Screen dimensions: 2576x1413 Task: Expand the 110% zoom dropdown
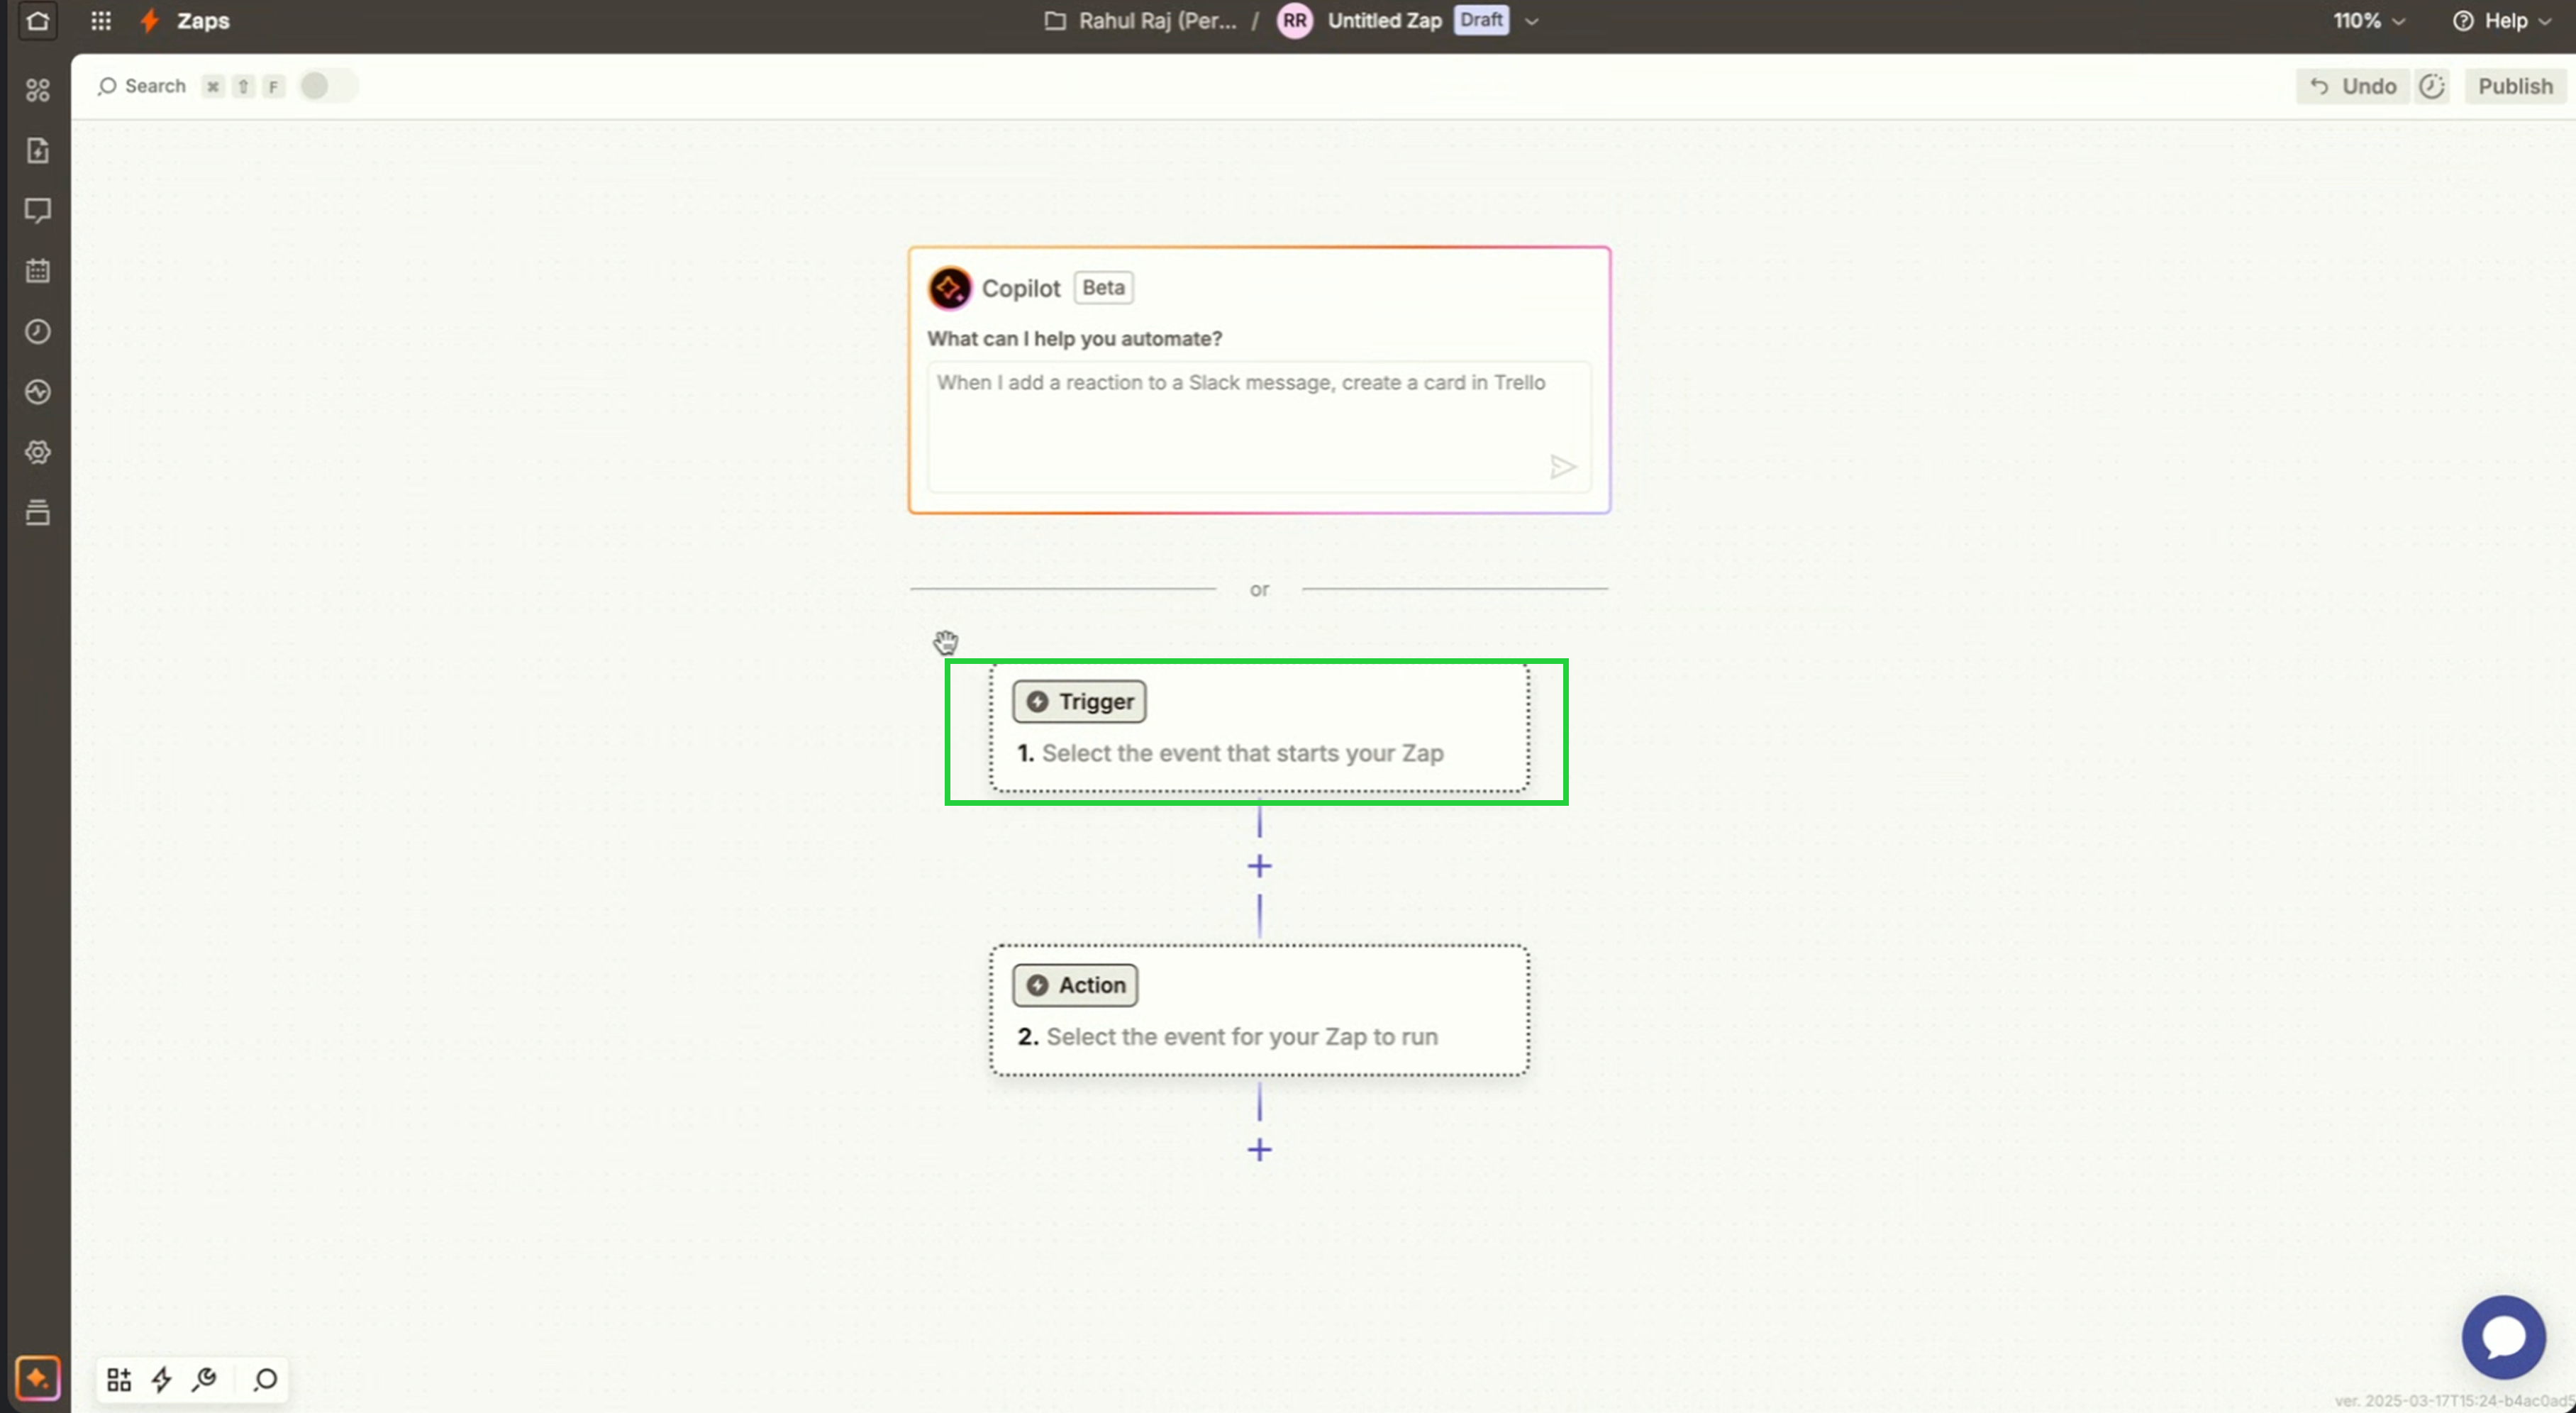[x=2368, y=21]
